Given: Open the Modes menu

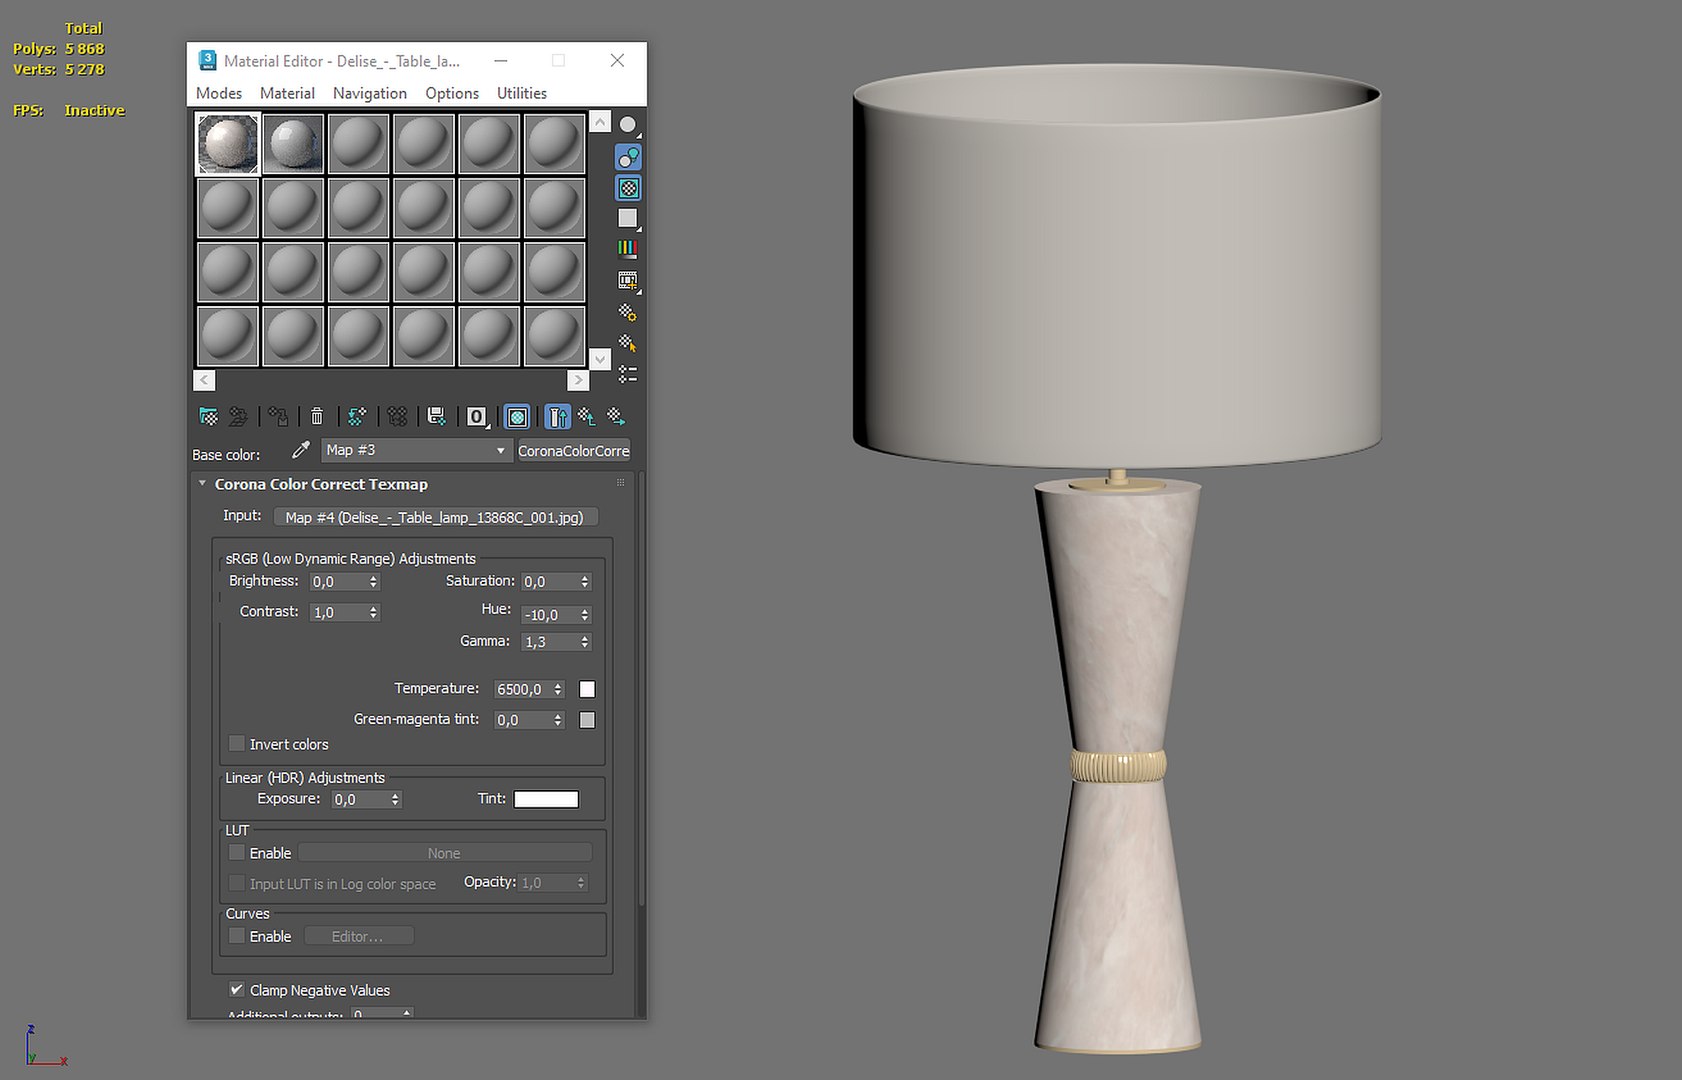Looking at the screenshot, I should (219, 93).
